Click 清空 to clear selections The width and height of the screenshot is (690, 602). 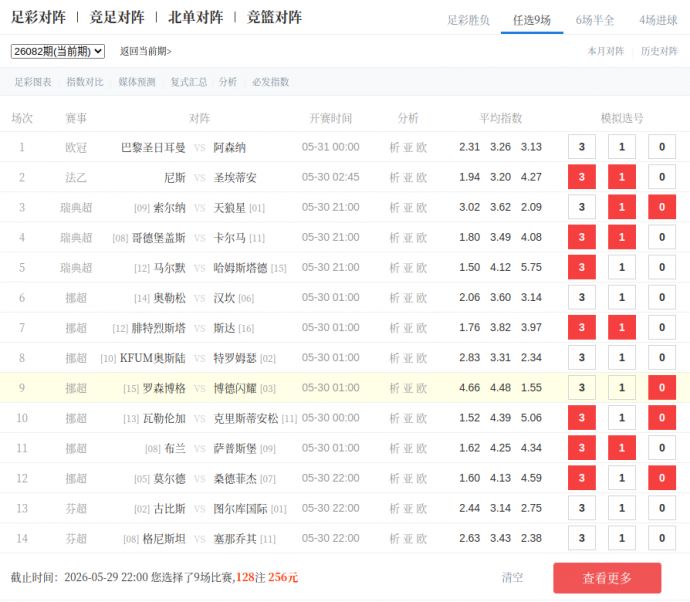click(x=513, y=577)
